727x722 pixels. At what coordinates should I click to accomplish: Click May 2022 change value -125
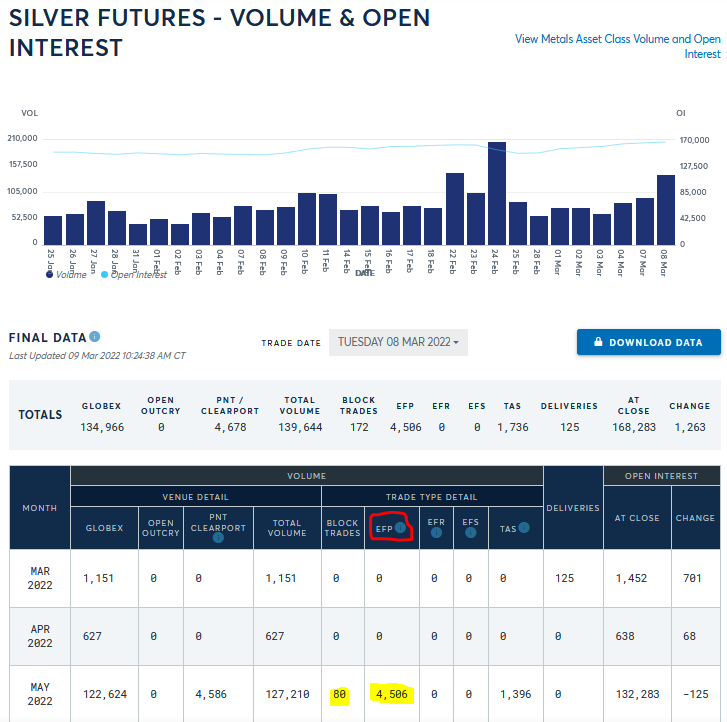click(696, 694)
